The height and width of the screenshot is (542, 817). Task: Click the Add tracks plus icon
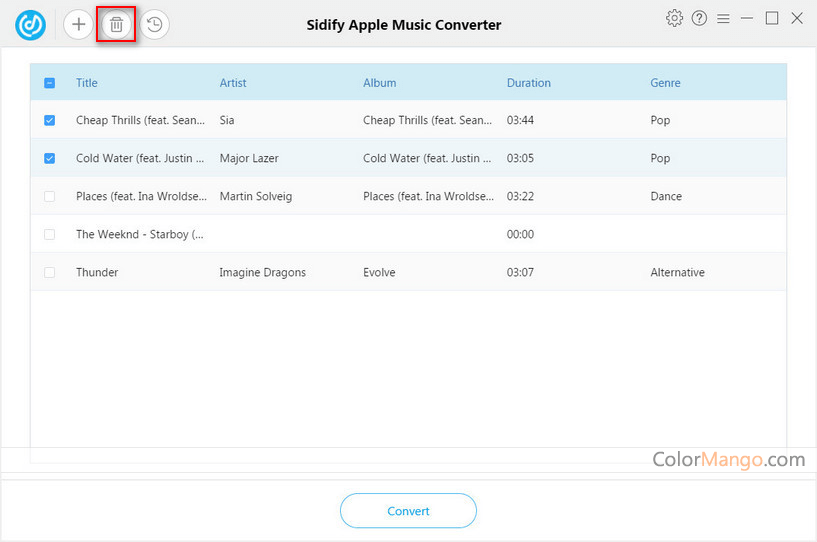78,24
